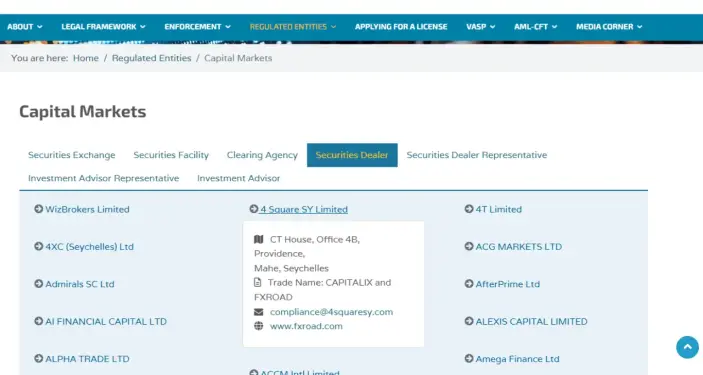Image resolution: width=703 pixels, height=375 pixels.
Task: Click arrow icon beside 4XC (Seychelles) Ltd
Action: pyautogui.click(x=39, y=246)
